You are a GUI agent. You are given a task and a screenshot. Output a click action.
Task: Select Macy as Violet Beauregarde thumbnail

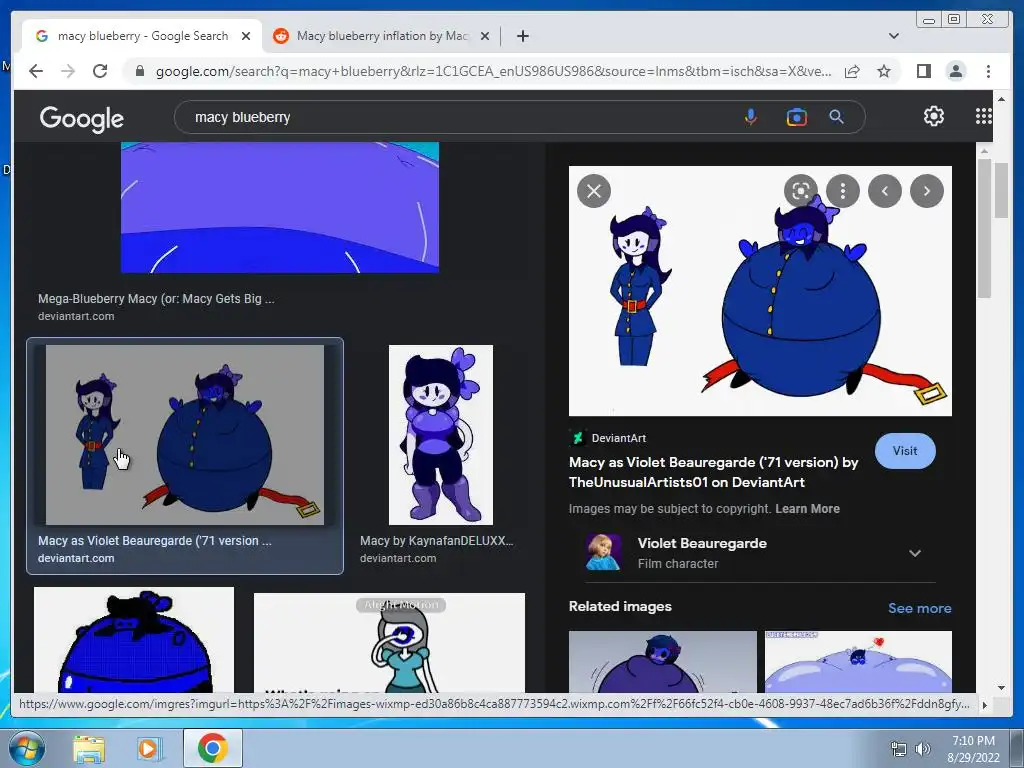(x=185, y=435)
